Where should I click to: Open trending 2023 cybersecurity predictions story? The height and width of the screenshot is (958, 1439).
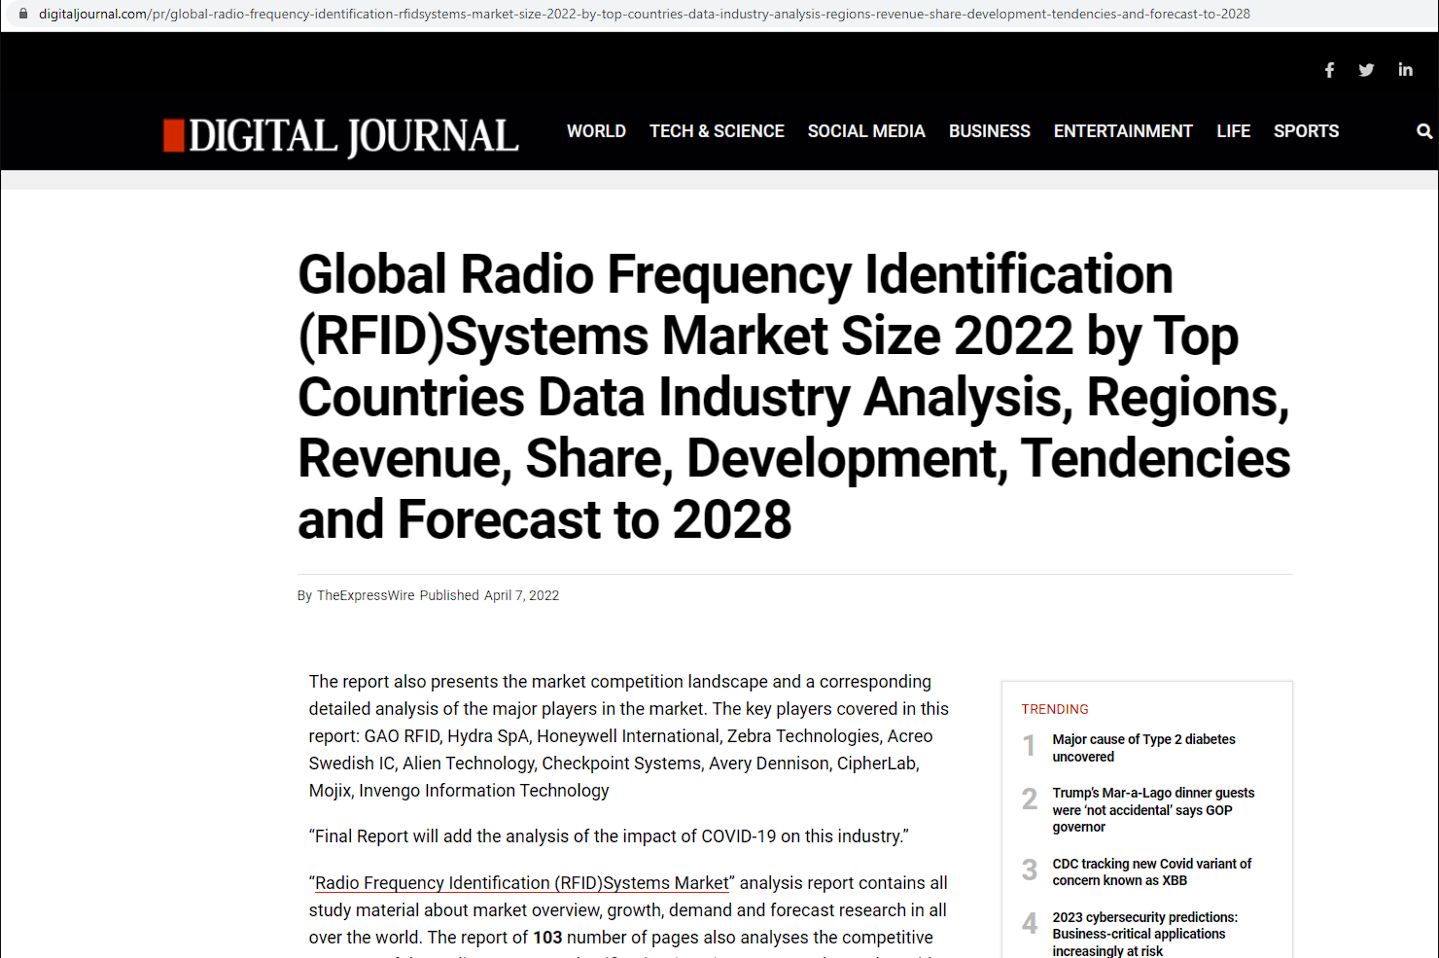(x=1144, y=934)
